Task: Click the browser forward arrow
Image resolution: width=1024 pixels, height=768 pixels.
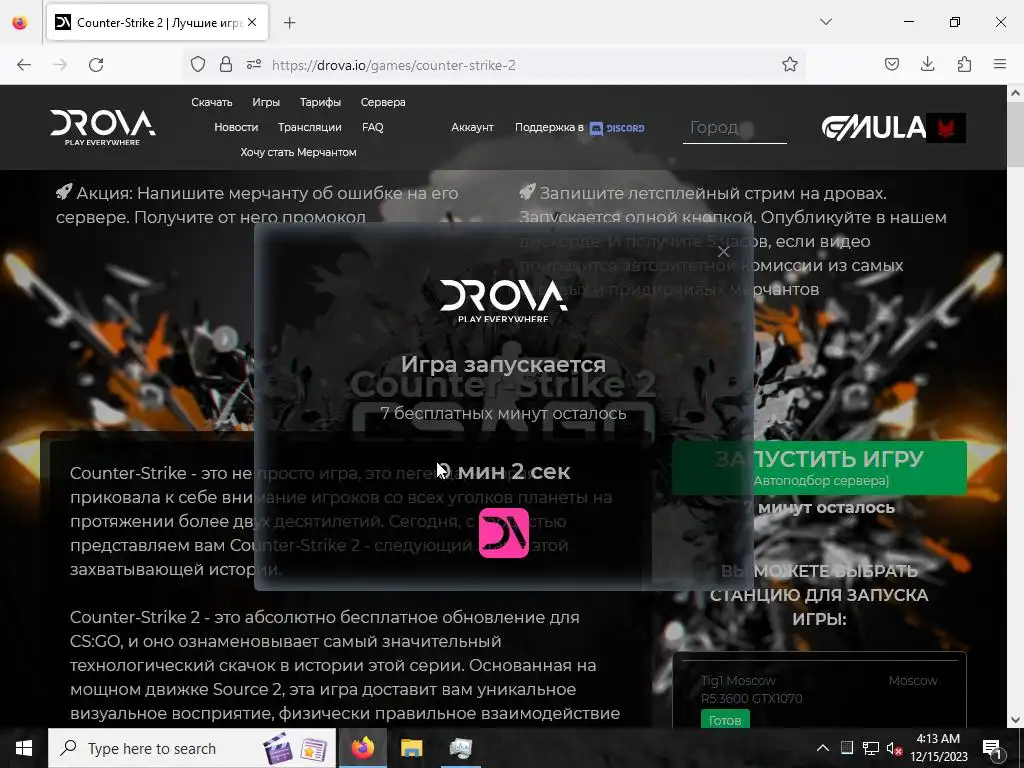Action: coord(60,65)
